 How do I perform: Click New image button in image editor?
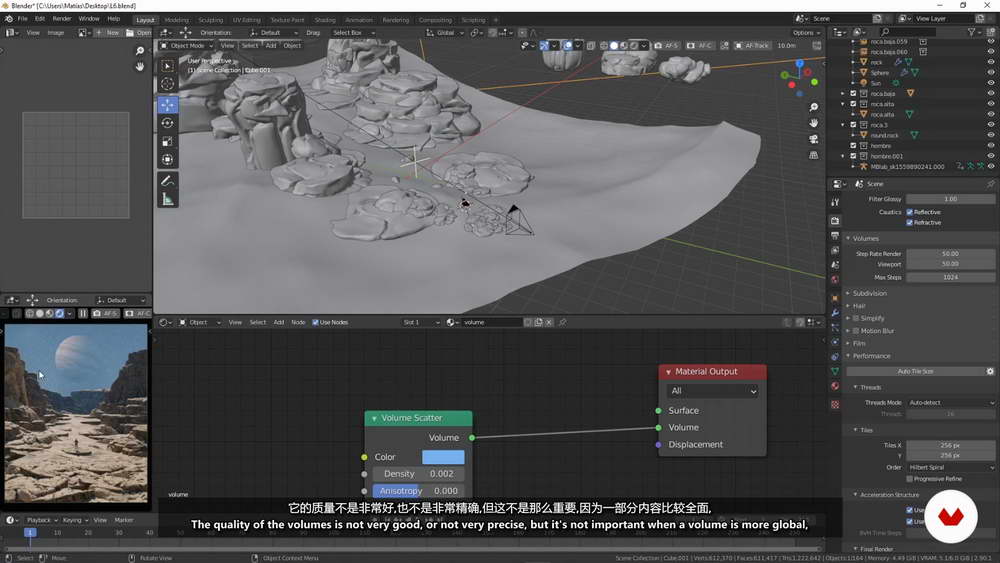click(108, 33)
